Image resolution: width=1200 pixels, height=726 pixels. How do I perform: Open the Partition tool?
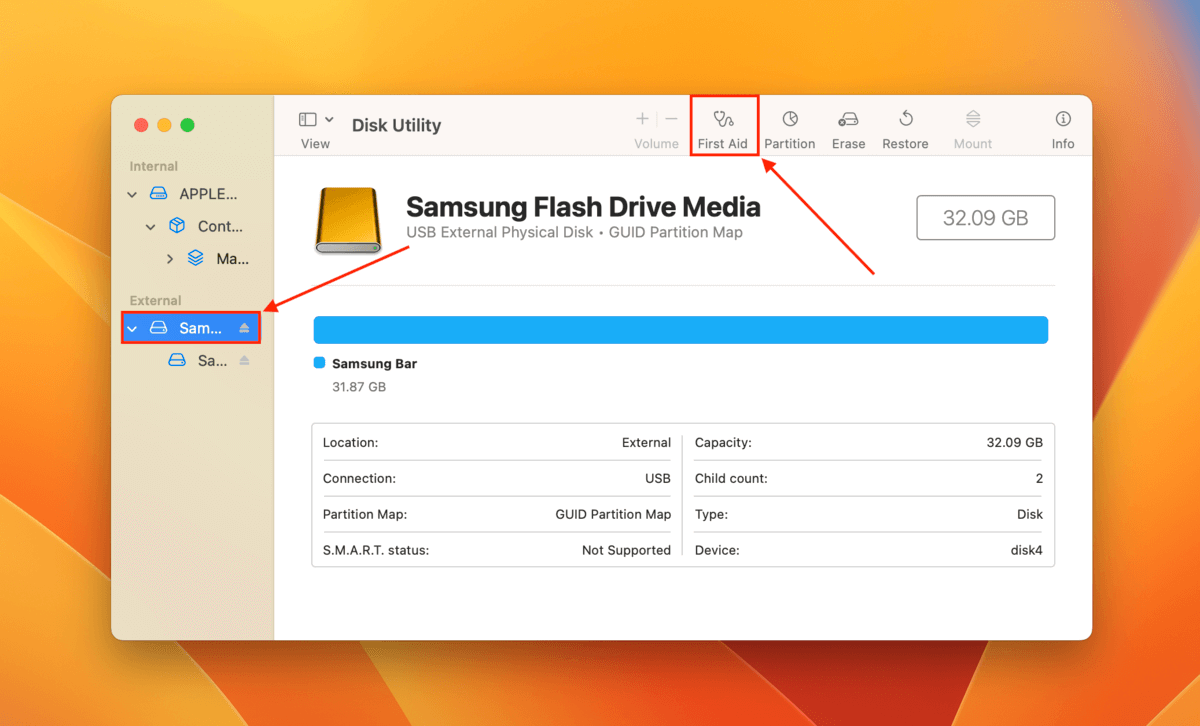point(790,129)
